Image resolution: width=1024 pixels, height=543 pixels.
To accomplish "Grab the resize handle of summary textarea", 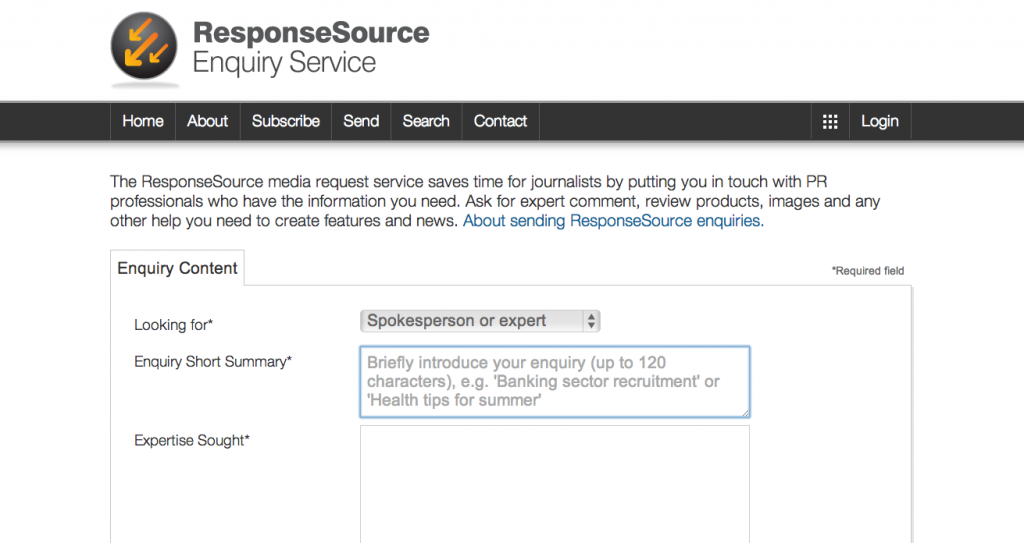I will coord(745,413).
